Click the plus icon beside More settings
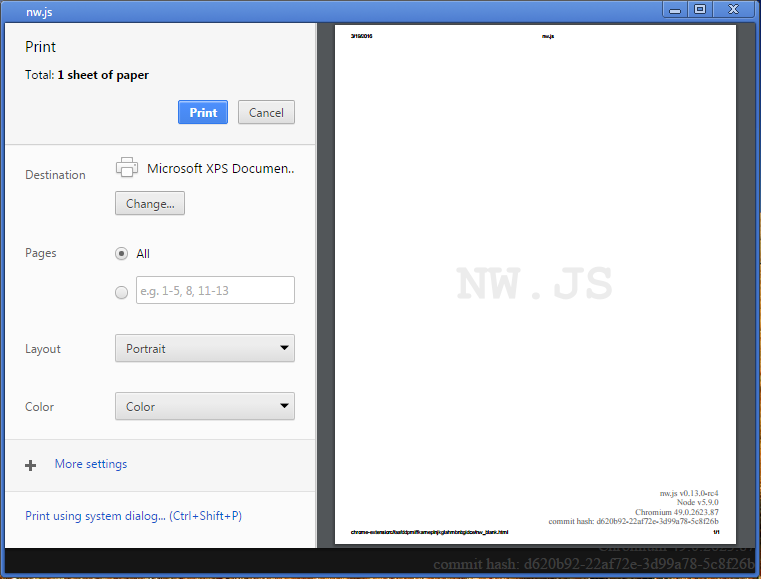The width and height of the screenshot is (761, 579). coord(31,465)
